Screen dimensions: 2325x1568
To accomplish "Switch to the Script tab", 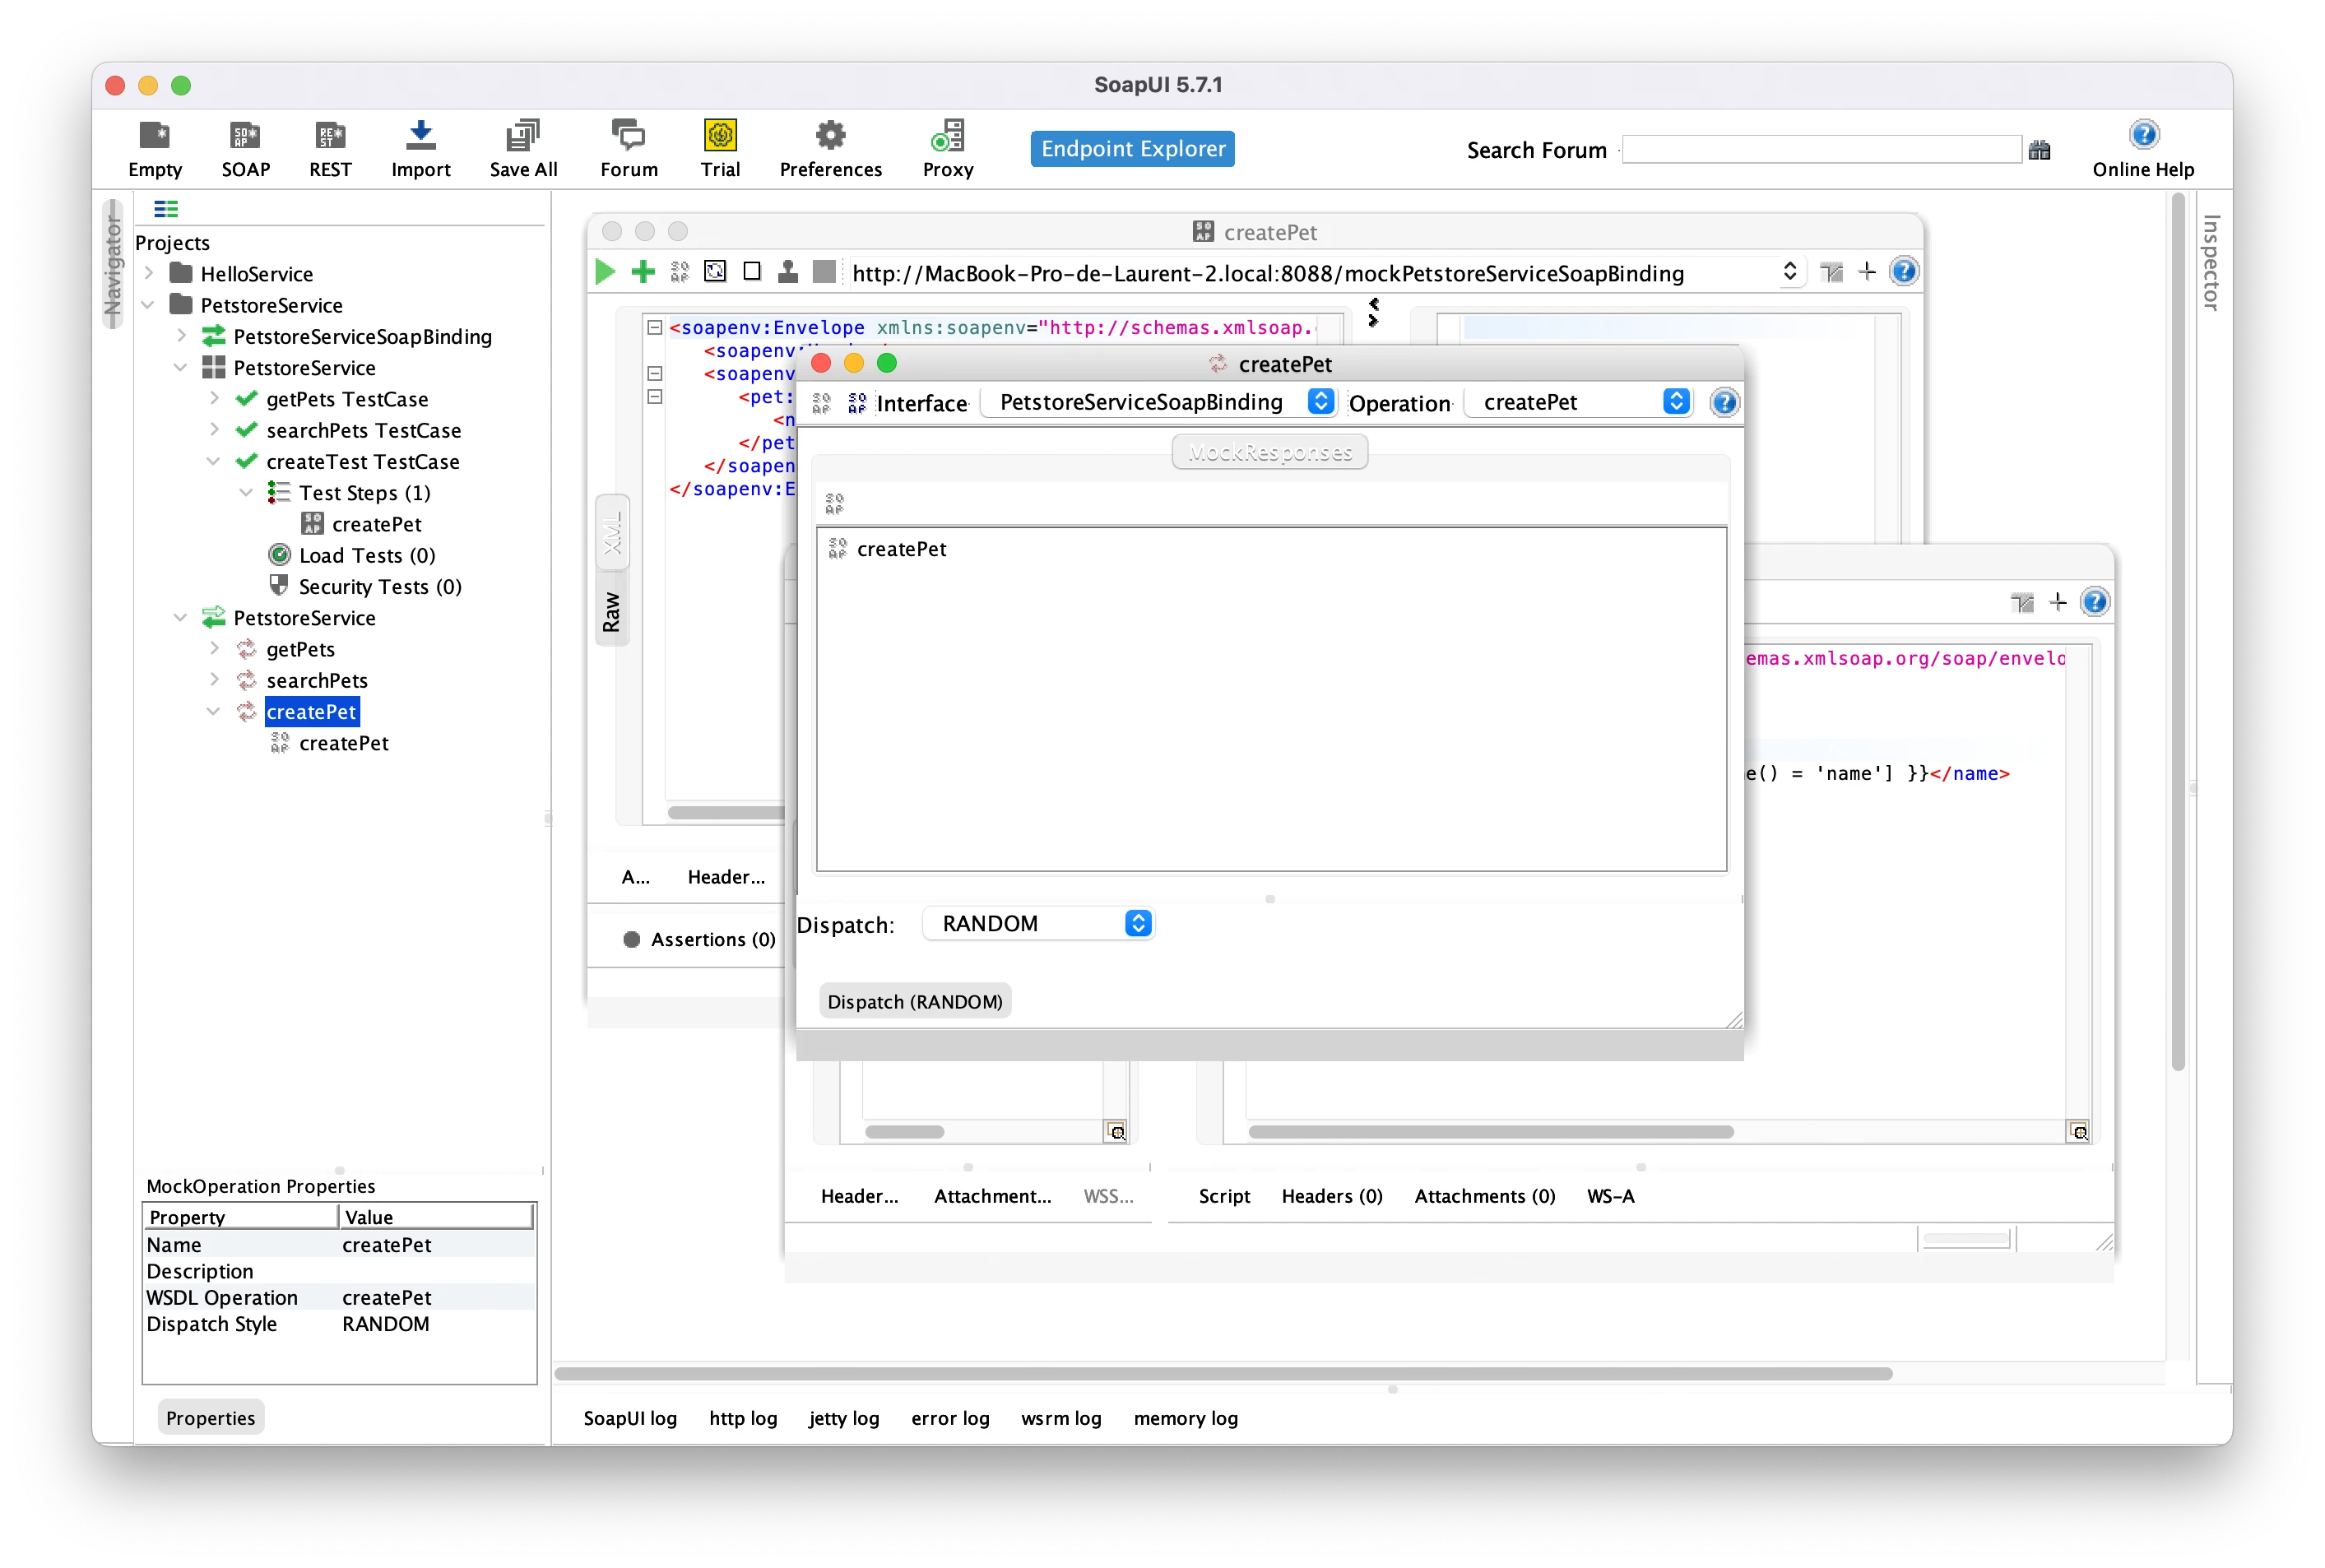I will point(1223,1196).
